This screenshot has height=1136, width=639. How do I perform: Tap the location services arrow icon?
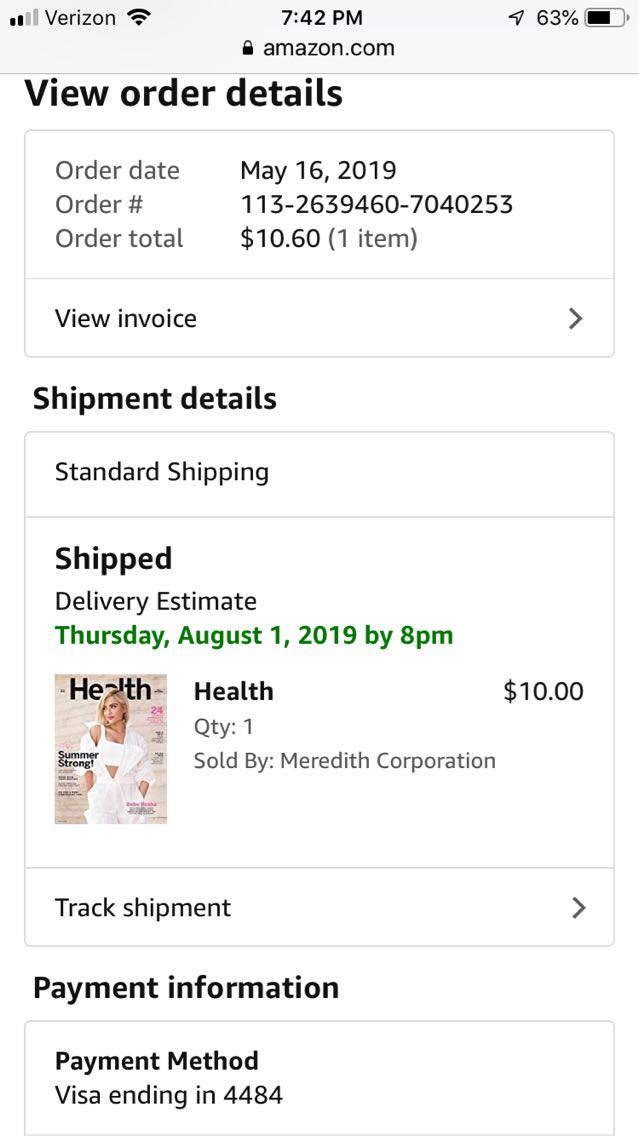click(516, 18)
